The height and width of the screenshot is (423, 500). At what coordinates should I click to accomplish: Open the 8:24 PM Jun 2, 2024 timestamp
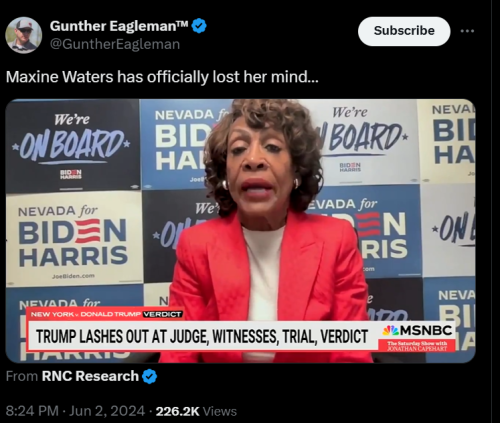75,411
